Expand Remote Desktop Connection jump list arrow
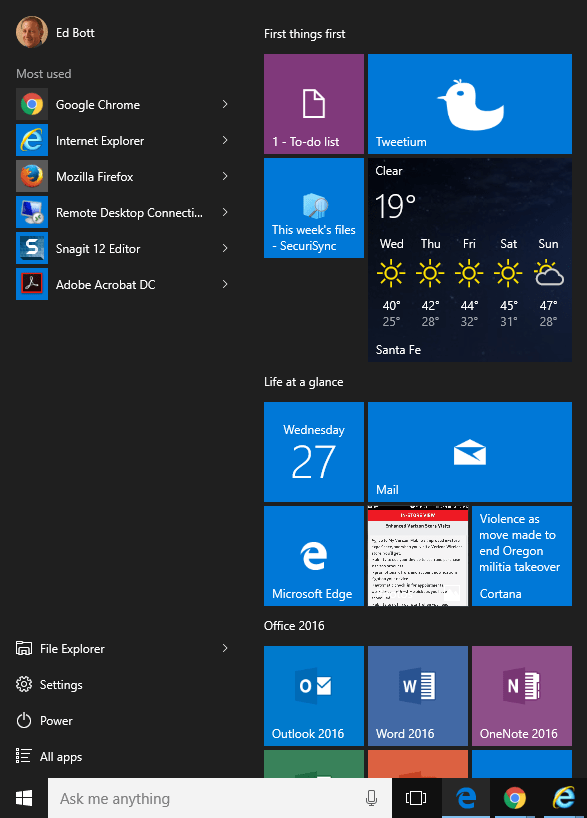Screen dimensions: 587x818 pos(225,212)
